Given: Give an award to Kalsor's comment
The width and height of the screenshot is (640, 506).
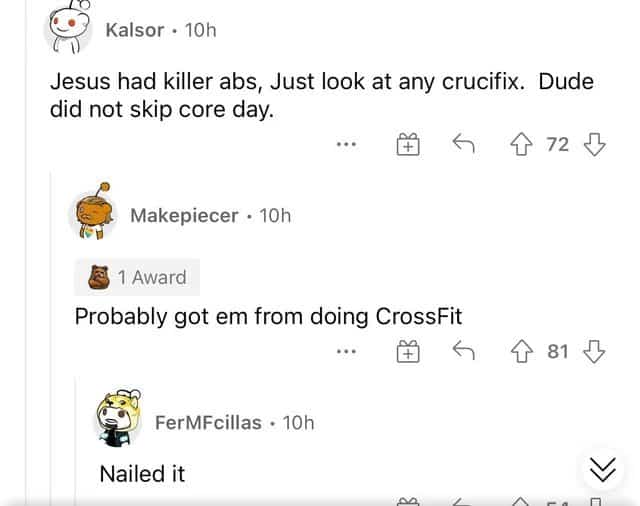Looking at the screenshot, I should tap(408, 146).
